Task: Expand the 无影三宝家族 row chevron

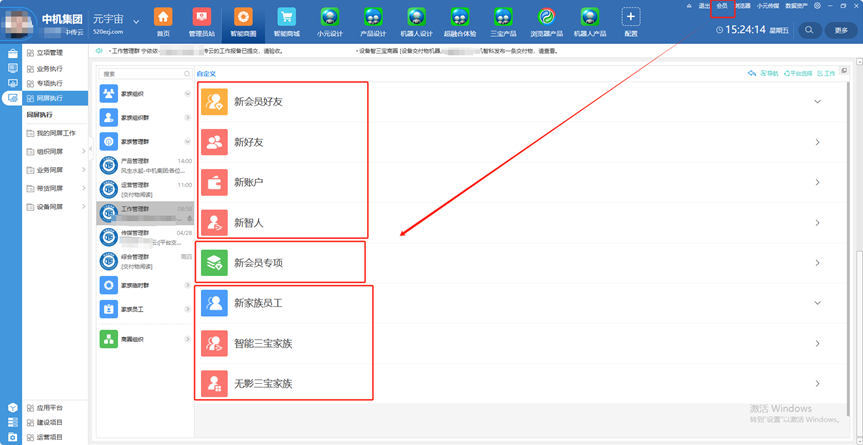Action: pyautogui.click(x=817, y=384)
